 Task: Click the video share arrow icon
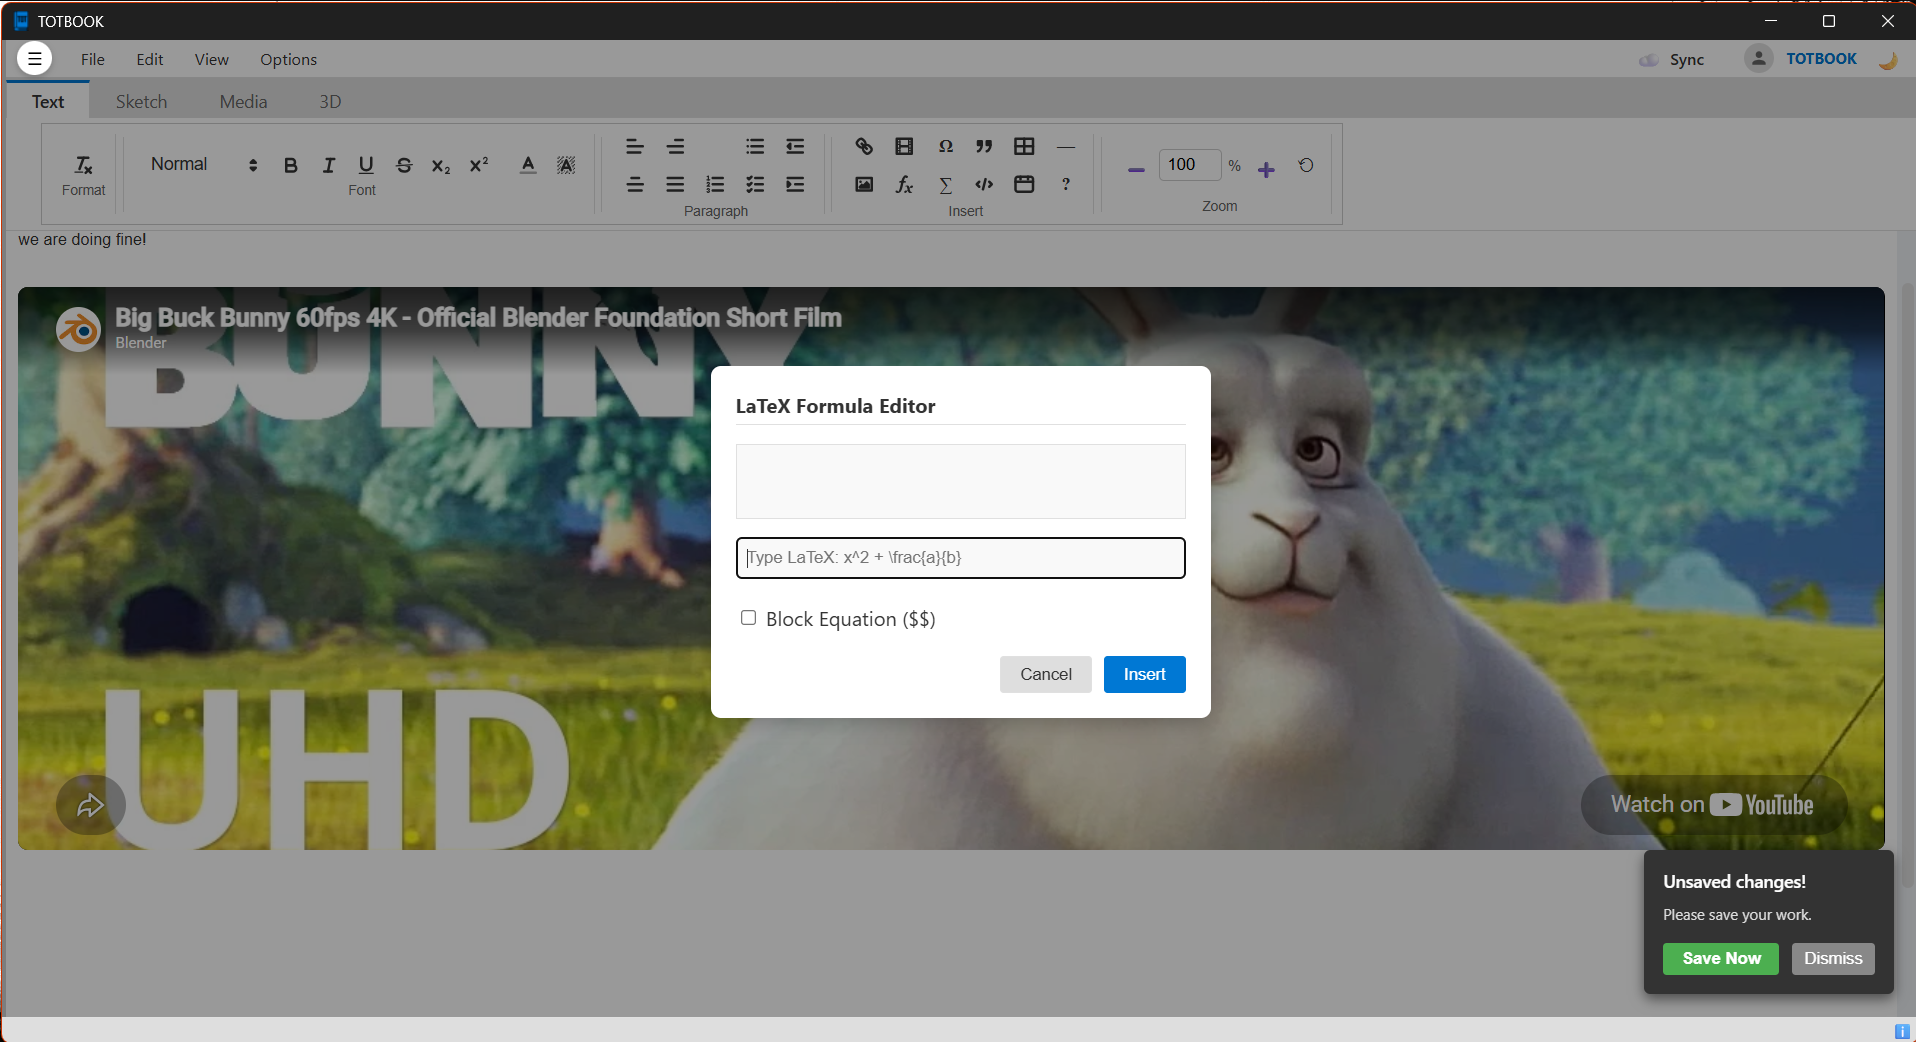[x=91, y=805]
